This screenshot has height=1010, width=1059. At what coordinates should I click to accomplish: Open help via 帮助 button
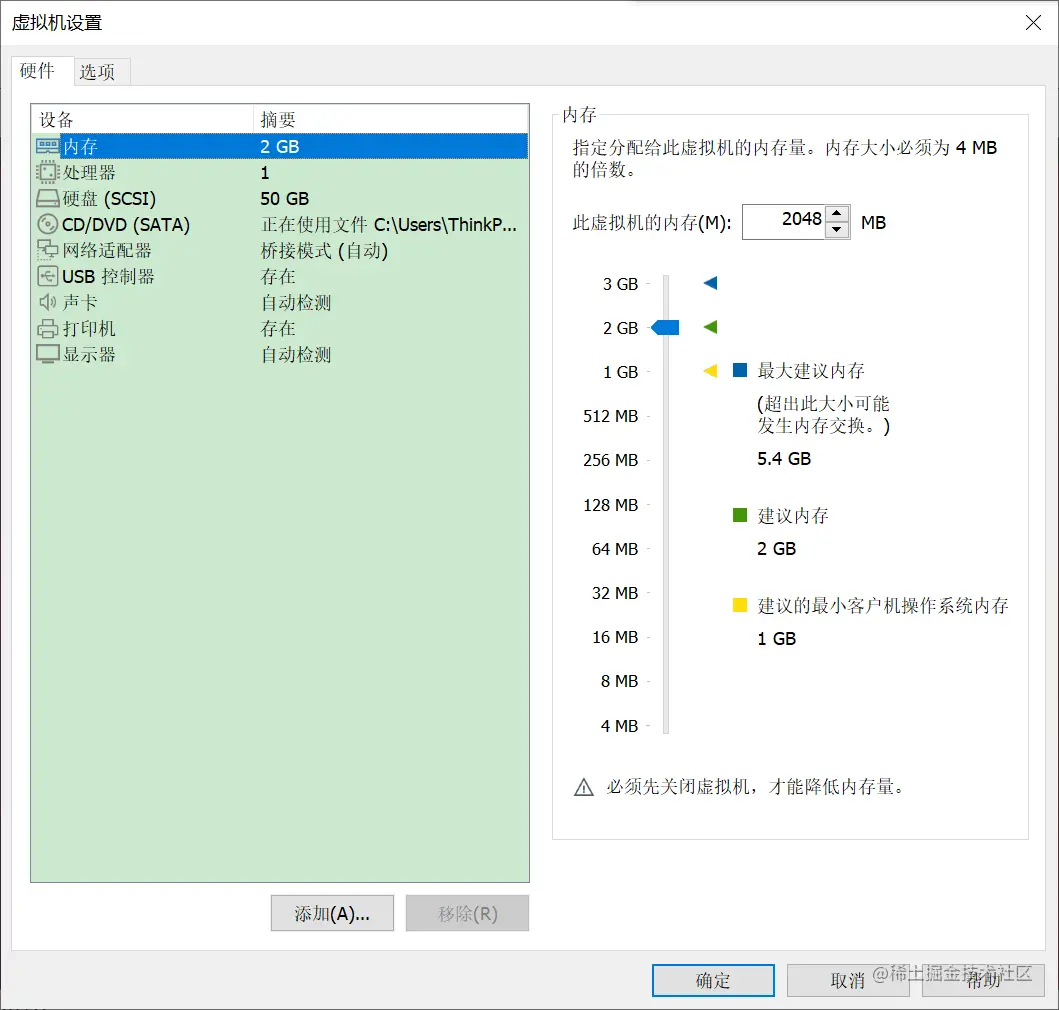pos(983,980)
